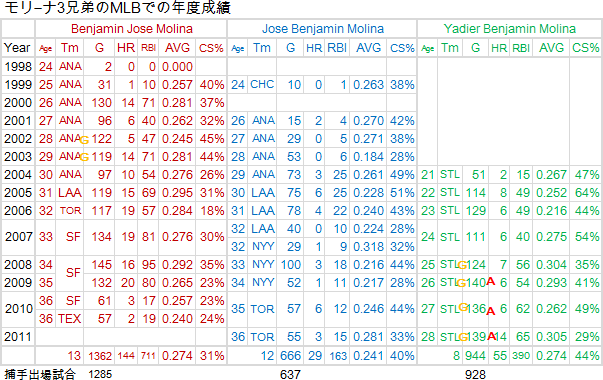Select the 1999 year row label
The width and height of the screenshot is (603, 380).
tap(18, 85)
